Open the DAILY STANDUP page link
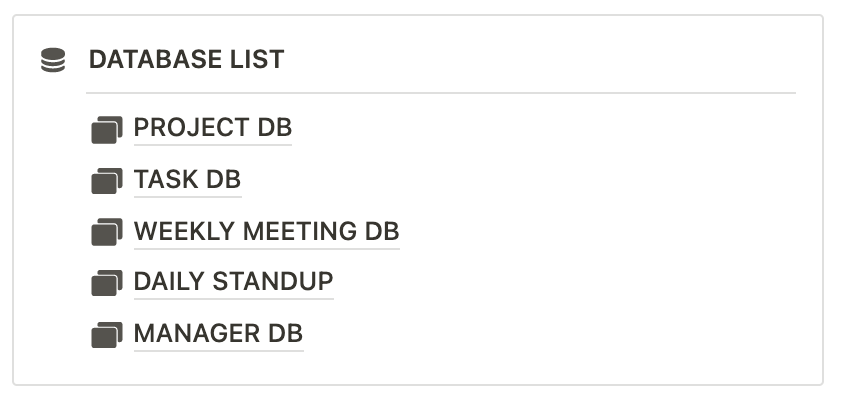 pos(233,283)
